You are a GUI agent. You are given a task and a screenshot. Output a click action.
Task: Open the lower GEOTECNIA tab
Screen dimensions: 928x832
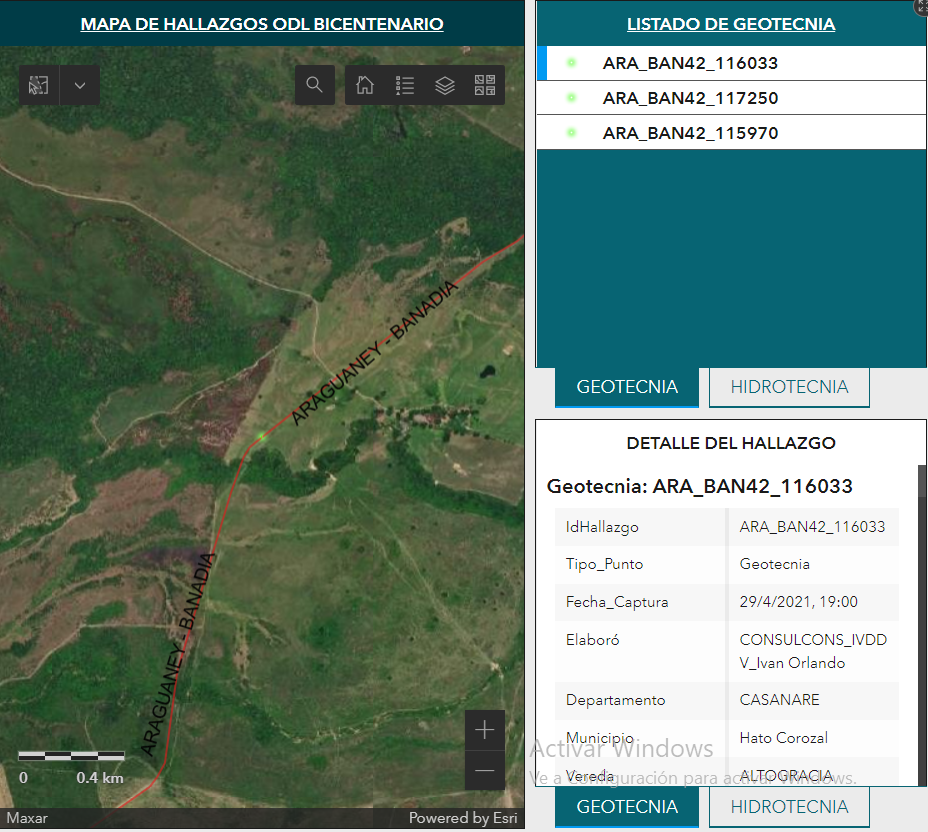coord(627,807)
